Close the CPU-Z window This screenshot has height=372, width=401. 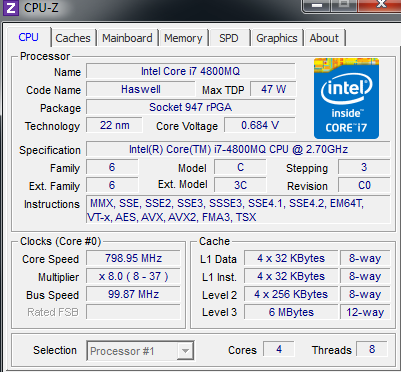pyautogui.click(x=380, y=5)
